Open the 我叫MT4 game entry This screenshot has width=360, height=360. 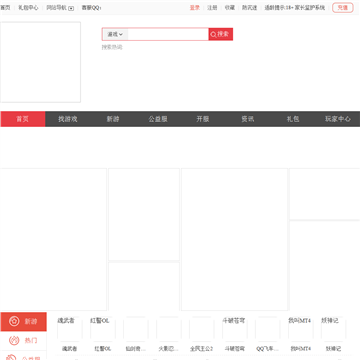click(301, 333)
